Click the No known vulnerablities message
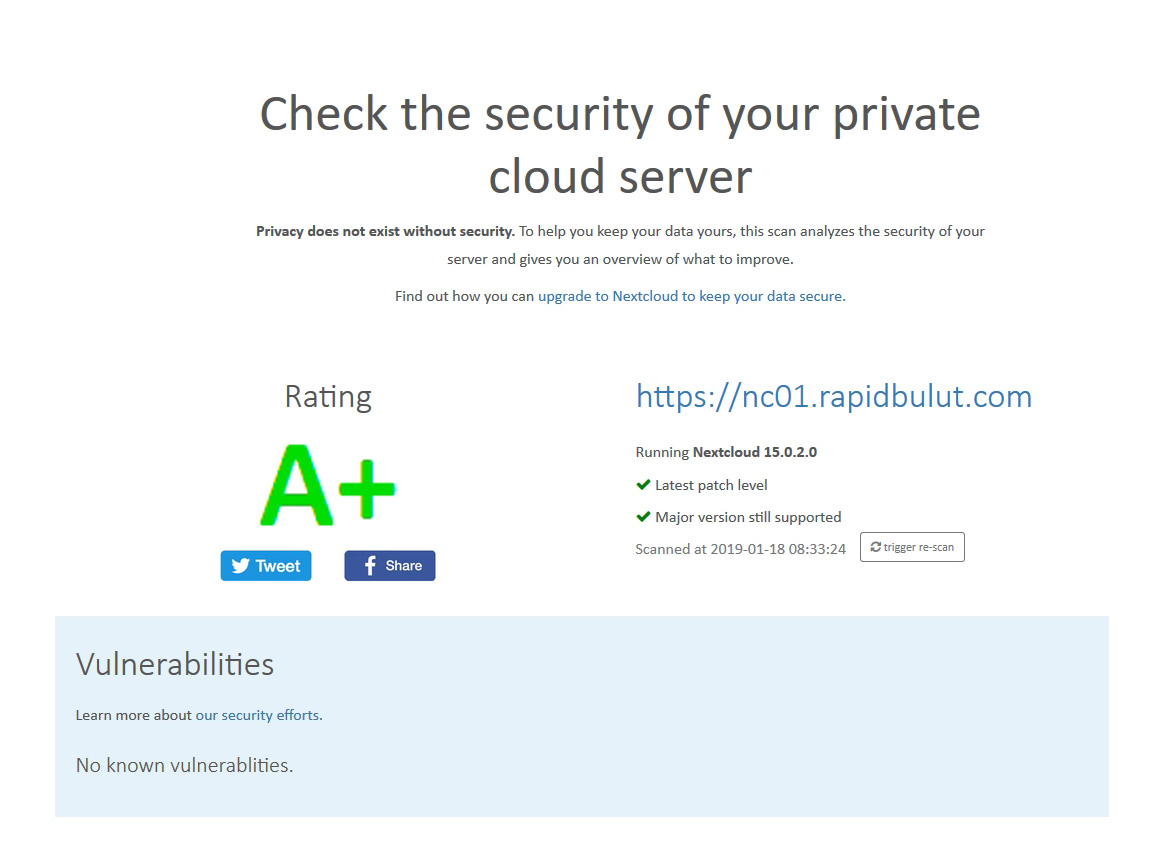 [184, 765]
